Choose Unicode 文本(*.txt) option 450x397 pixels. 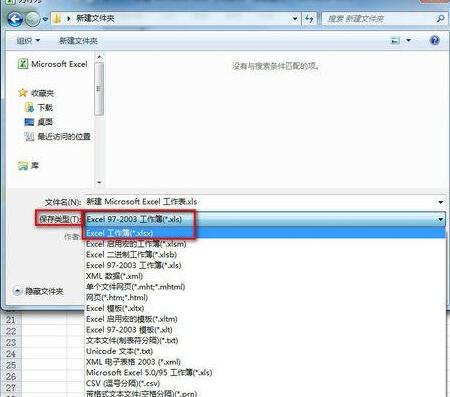265,351
